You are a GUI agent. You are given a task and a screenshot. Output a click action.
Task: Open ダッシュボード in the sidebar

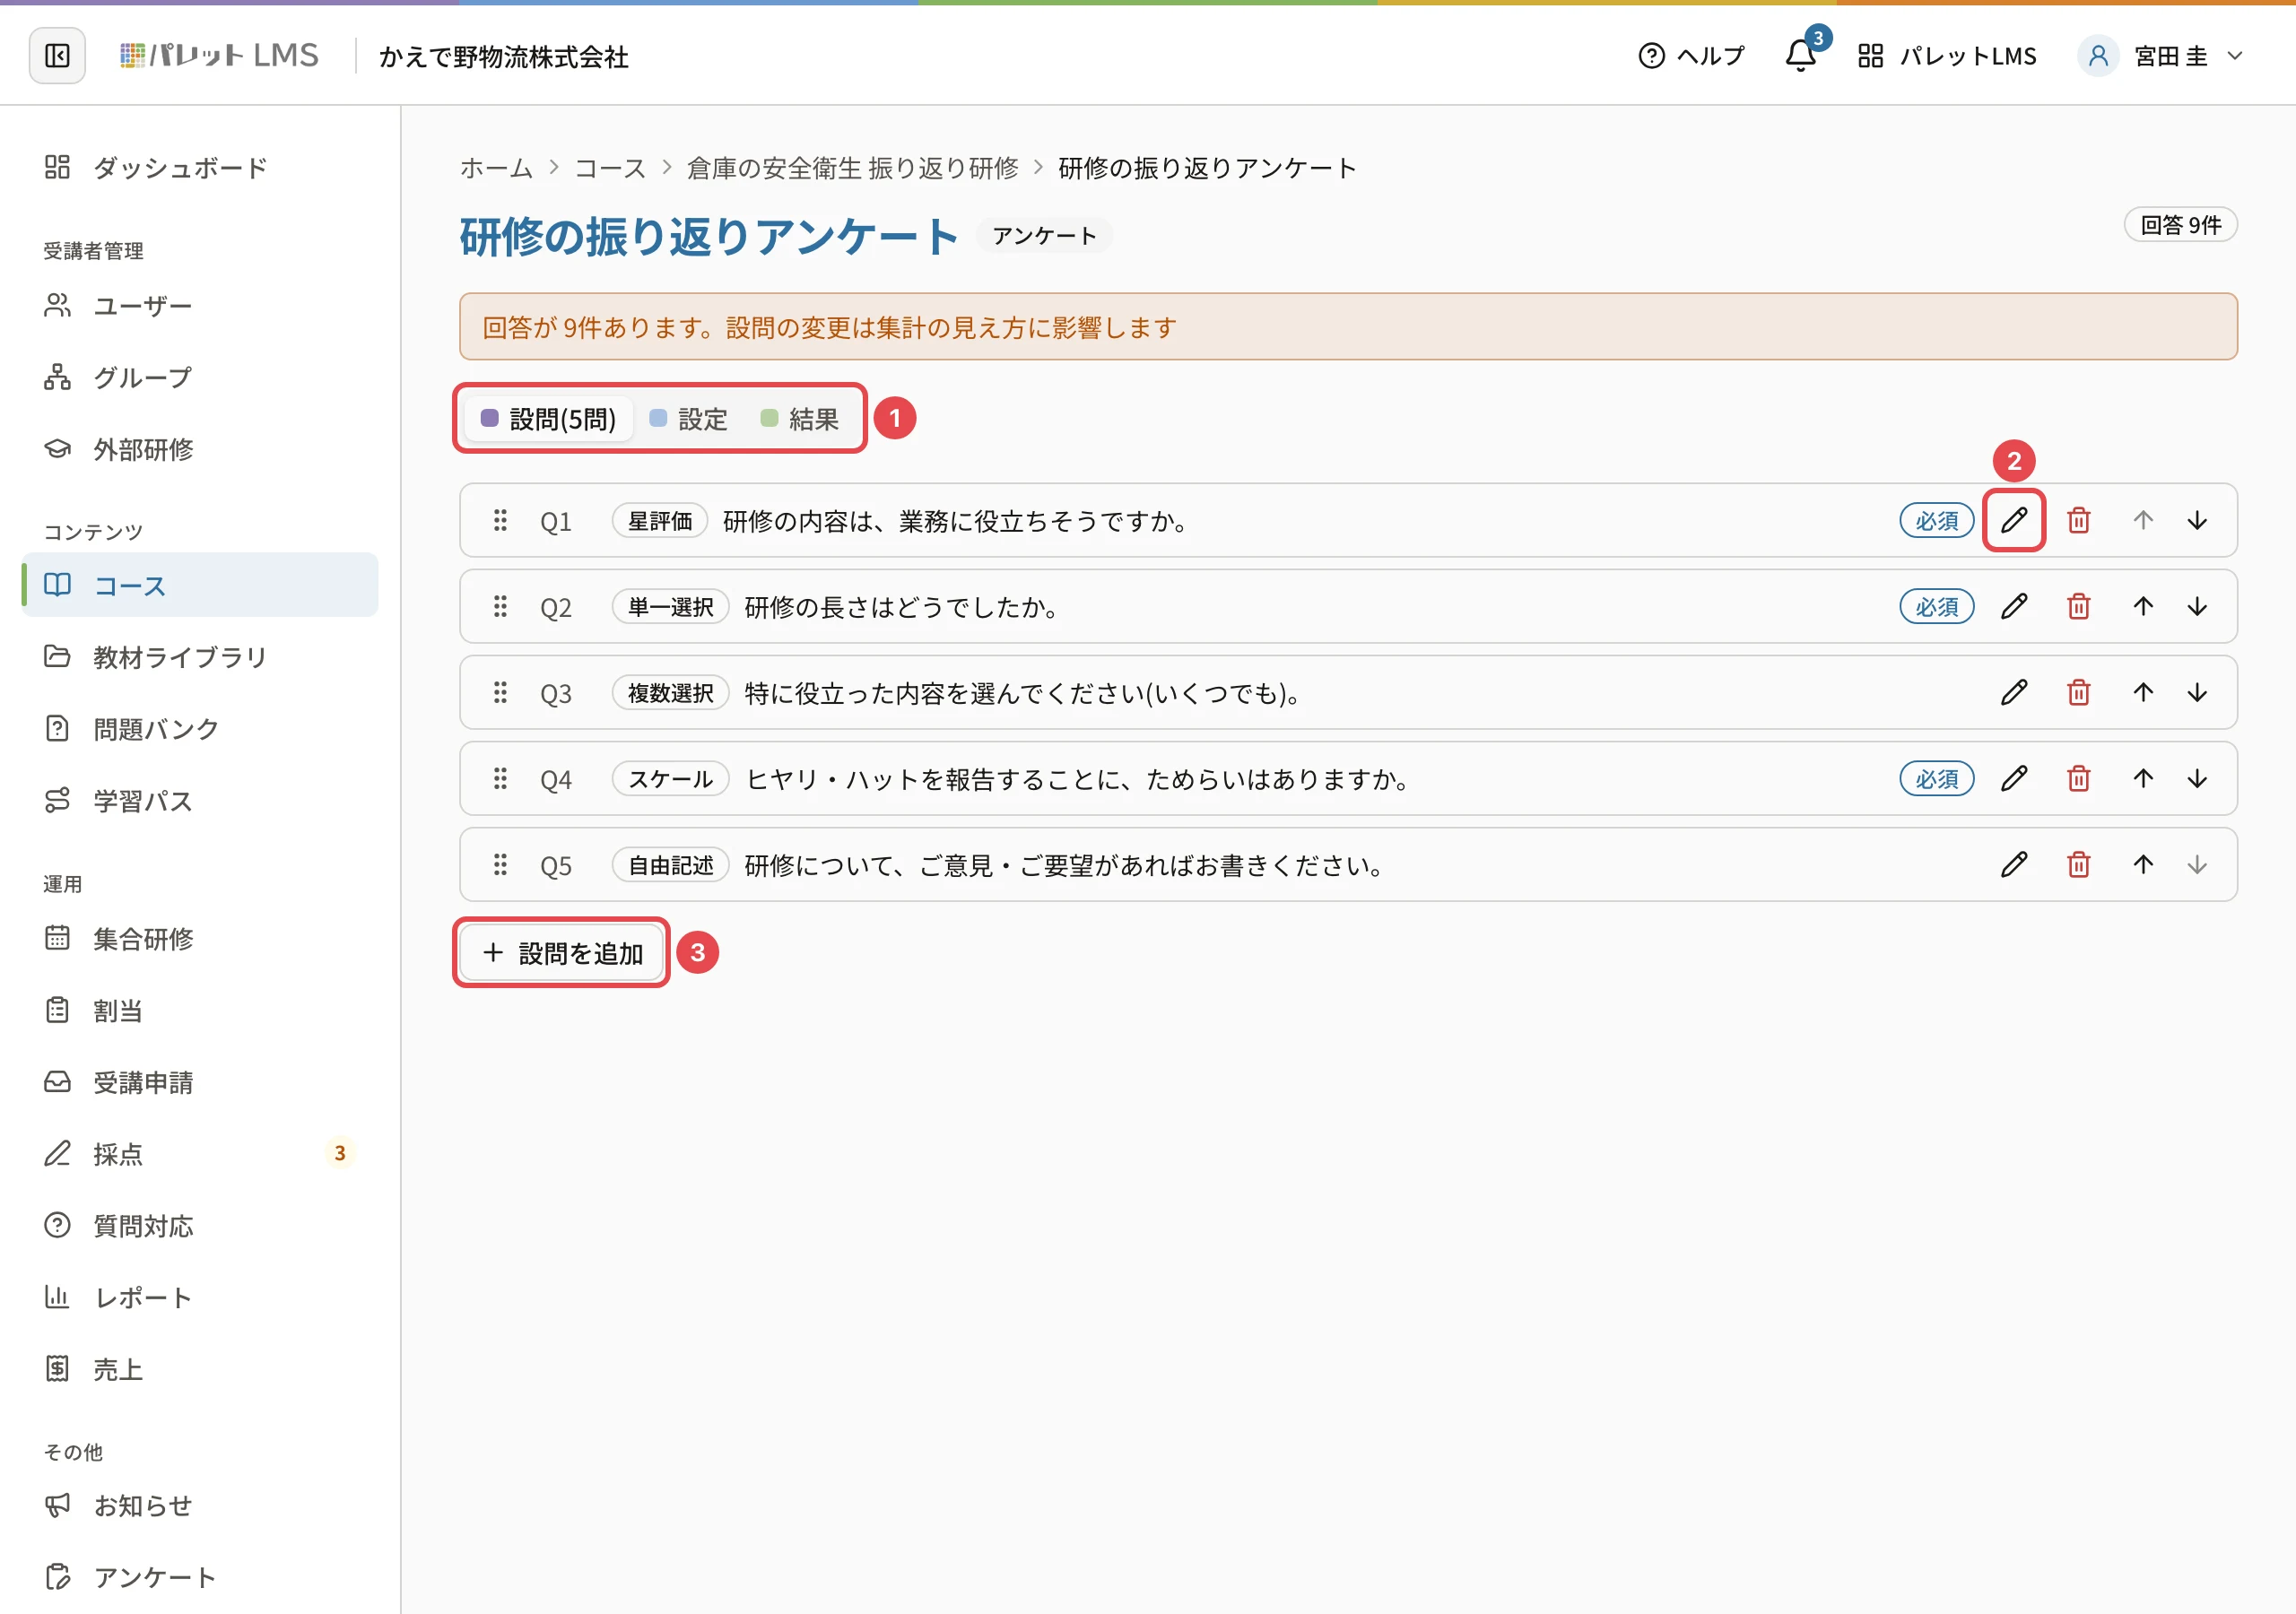tap(200, 167)
